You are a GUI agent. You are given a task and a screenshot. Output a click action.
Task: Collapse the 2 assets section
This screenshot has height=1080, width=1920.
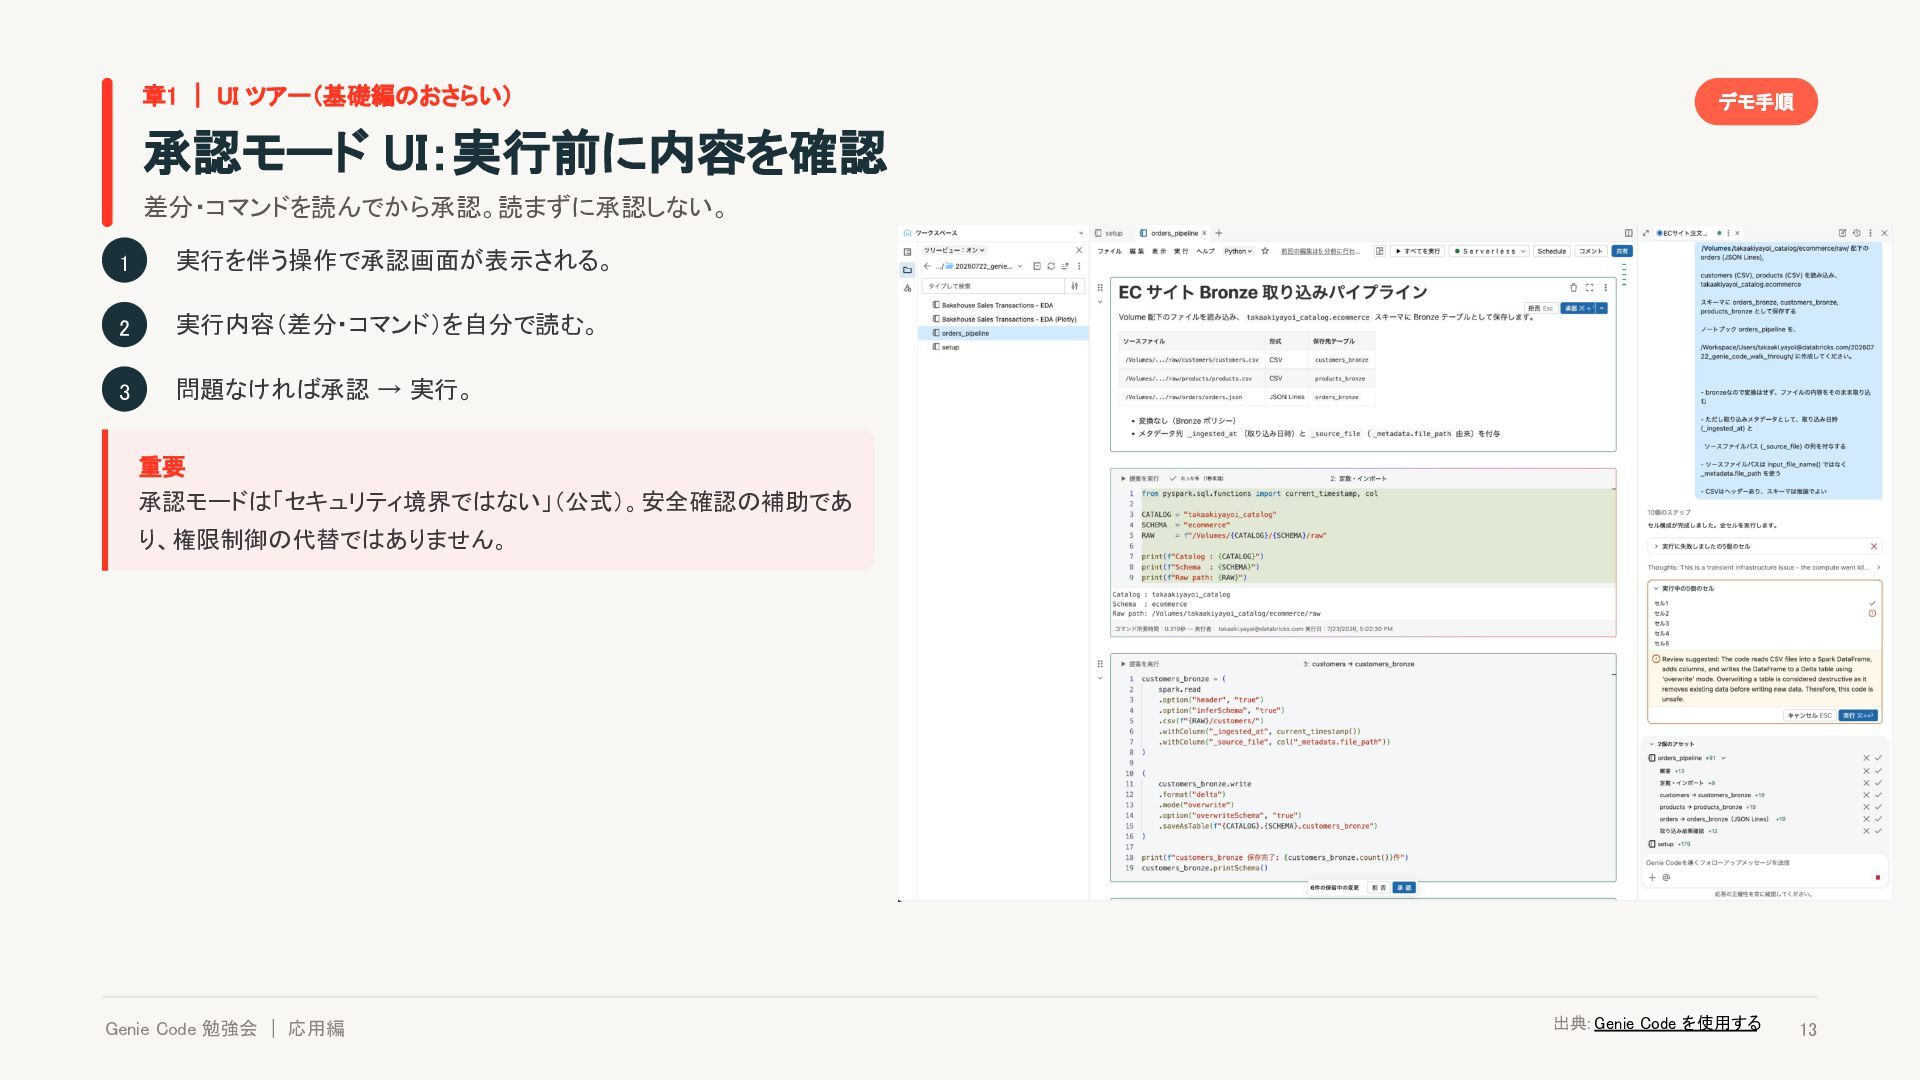click(1652, 744)
